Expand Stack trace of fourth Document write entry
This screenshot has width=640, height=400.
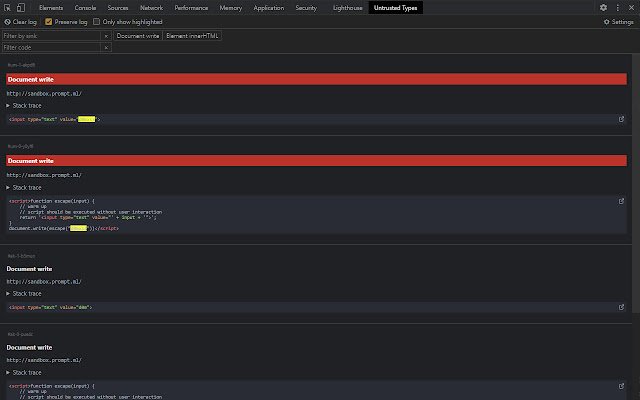pos(24,373)
